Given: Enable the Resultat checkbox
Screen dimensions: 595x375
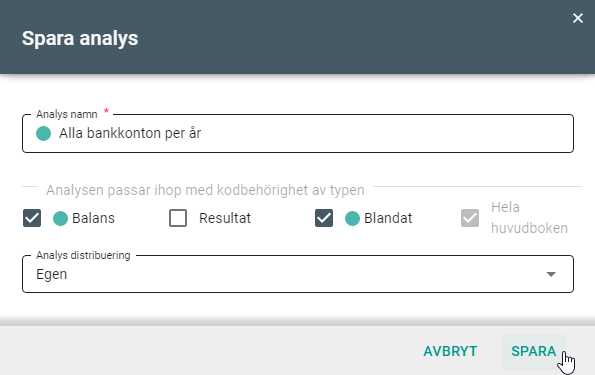Looking at the screenshot, I should click(178, 218).
